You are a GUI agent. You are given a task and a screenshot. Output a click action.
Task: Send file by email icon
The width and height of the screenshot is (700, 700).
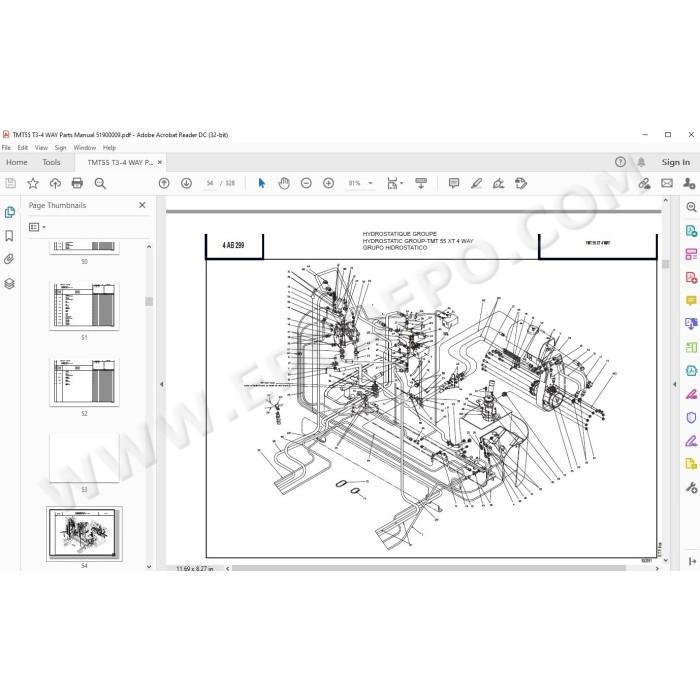[x=667, y=183]
